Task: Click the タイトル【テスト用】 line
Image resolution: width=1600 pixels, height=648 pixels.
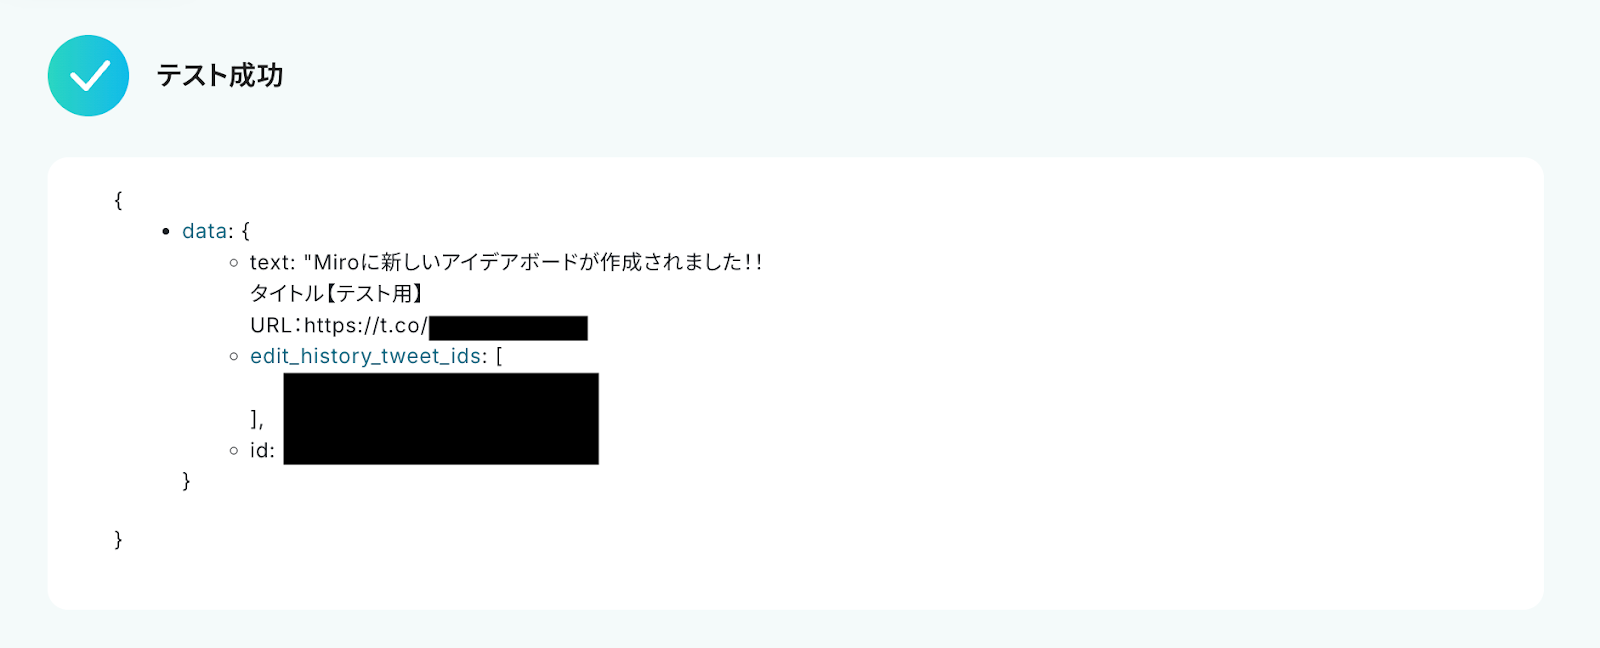Action: (x=337, y=294)
